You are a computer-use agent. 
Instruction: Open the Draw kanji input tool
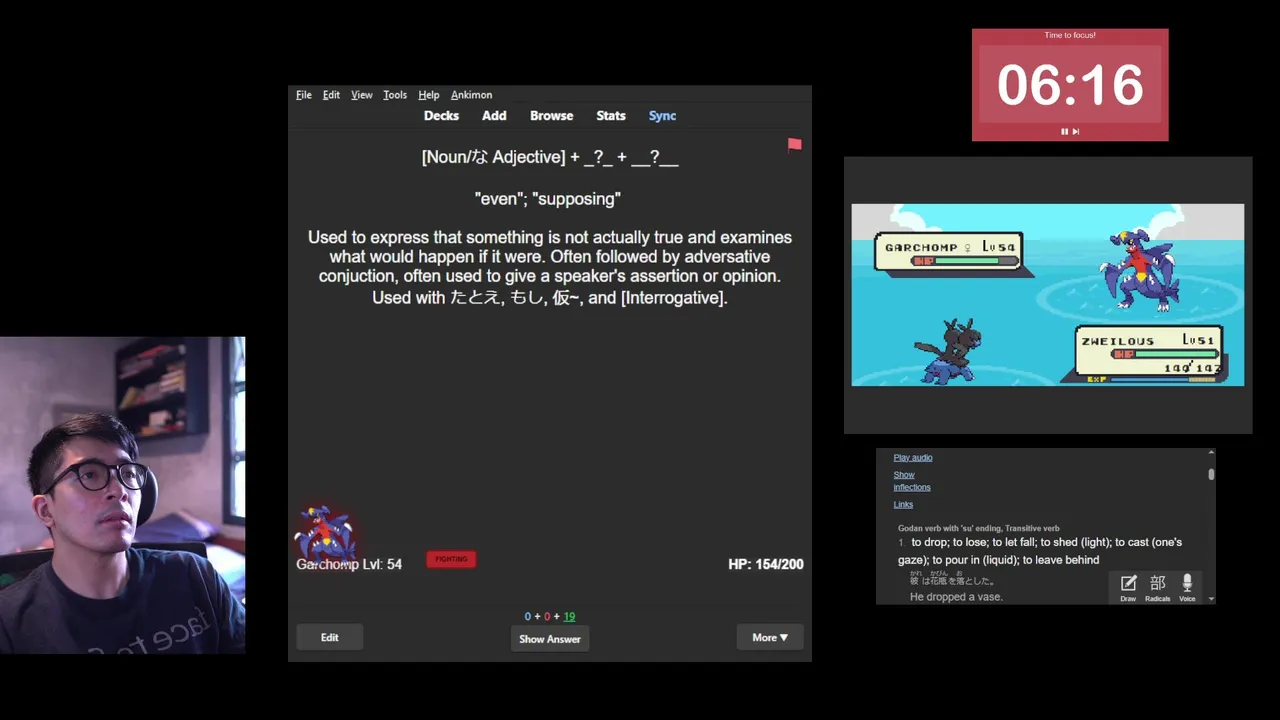(x=1128, y=588)
